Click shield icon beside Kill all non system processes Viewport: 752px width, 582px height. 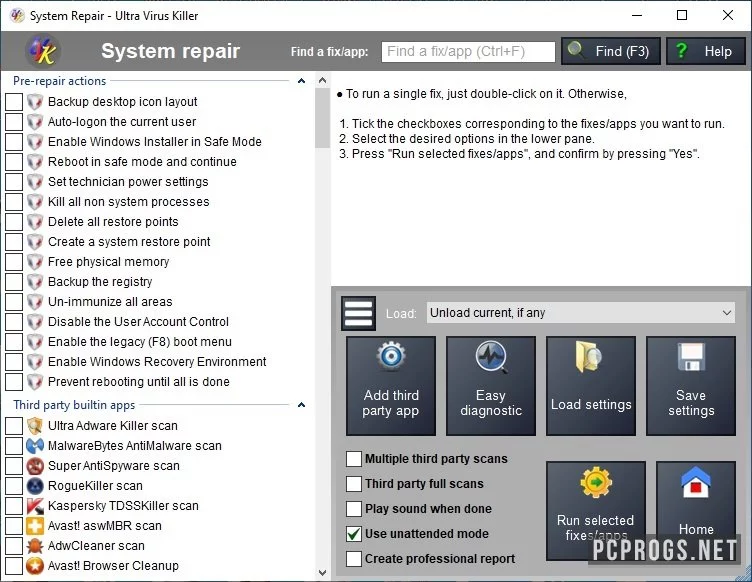click(35, 201)
